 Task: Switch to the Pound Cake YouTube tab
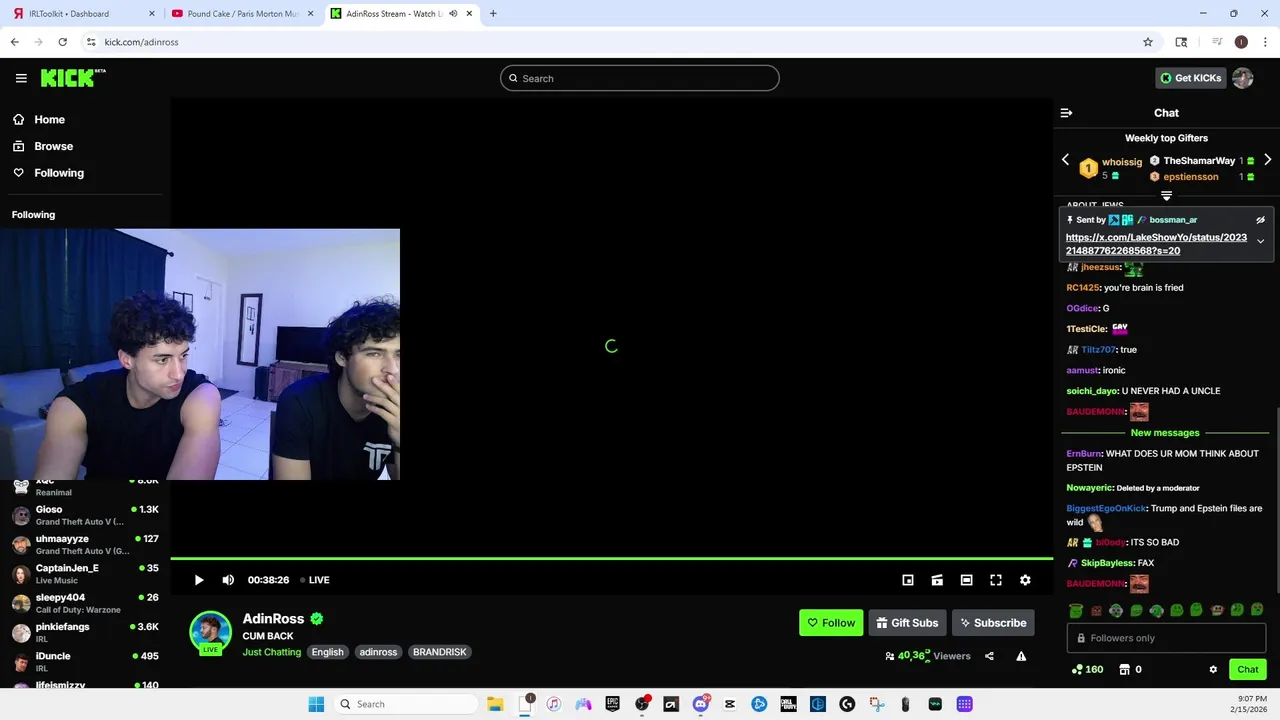[x=240, y=14]
